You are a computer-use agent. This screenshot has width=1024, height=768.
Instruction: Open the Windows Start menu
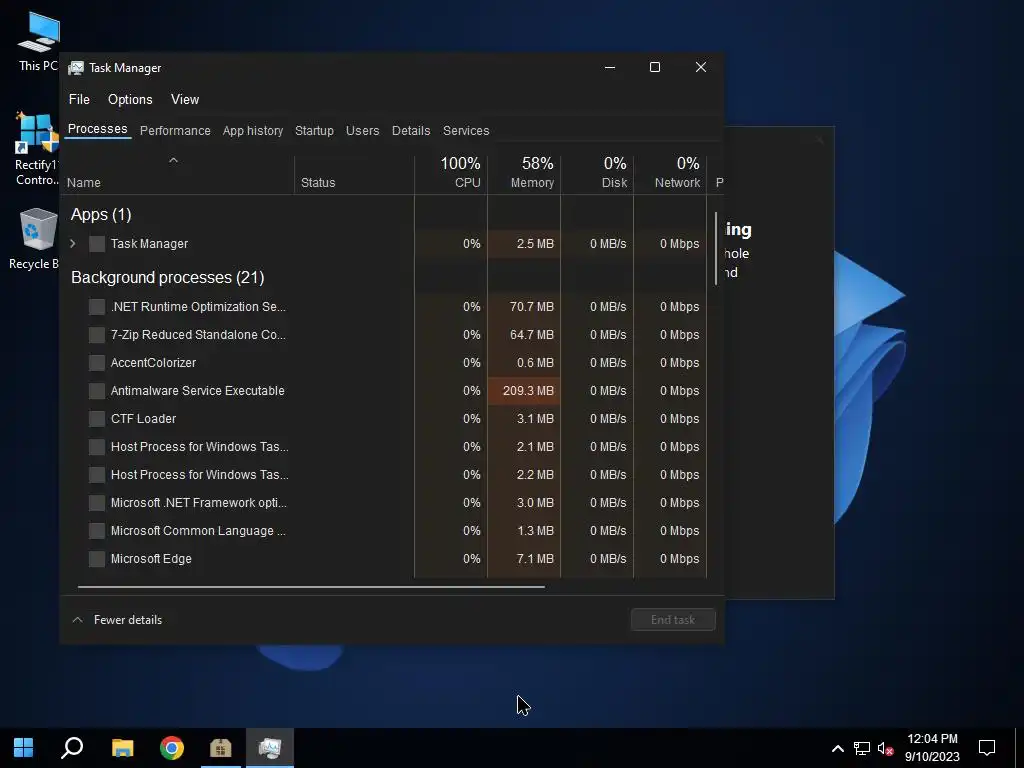(x=24, y=748)
